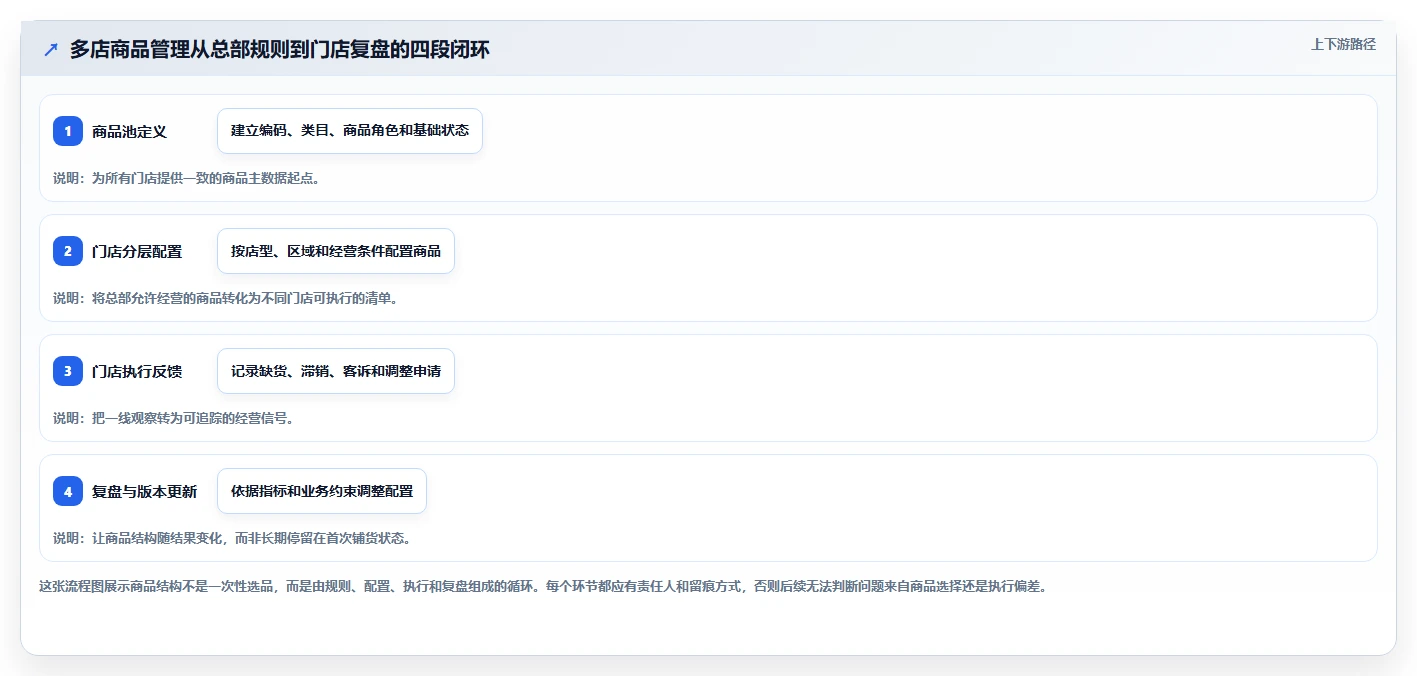Click the note 为所有门店提供一致的商品主数据起点

pos(186,178)
